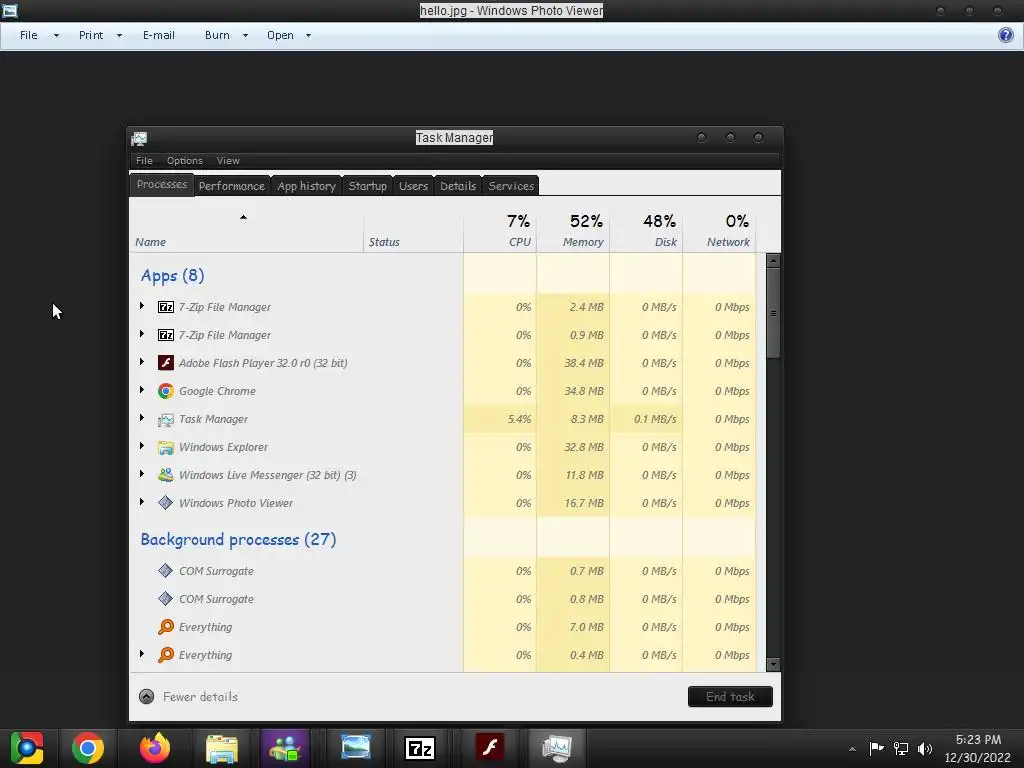The height and width of the screenshot is (768, 1024).
Task: Switch to the Services tab
Action: pos(511,186)
